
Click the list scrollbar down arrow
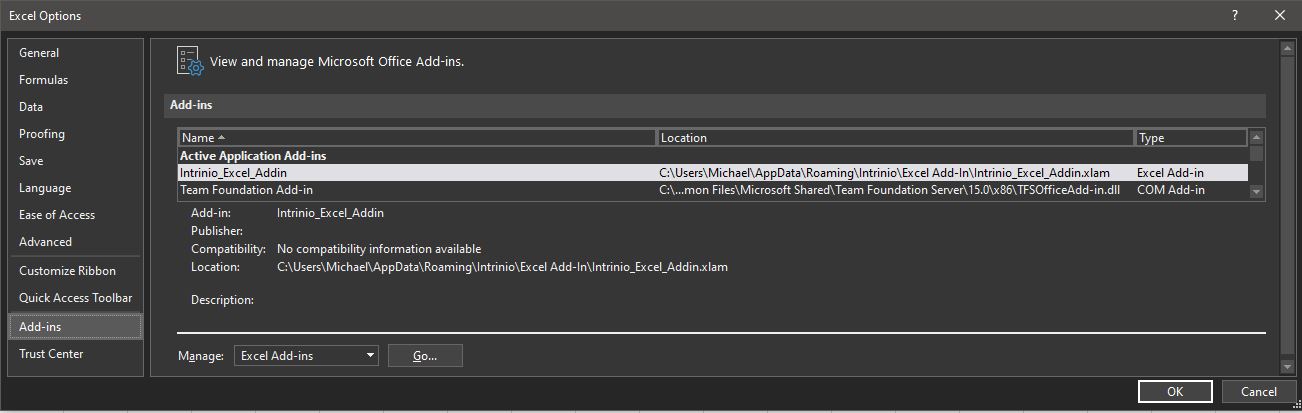pos(1257,192)
